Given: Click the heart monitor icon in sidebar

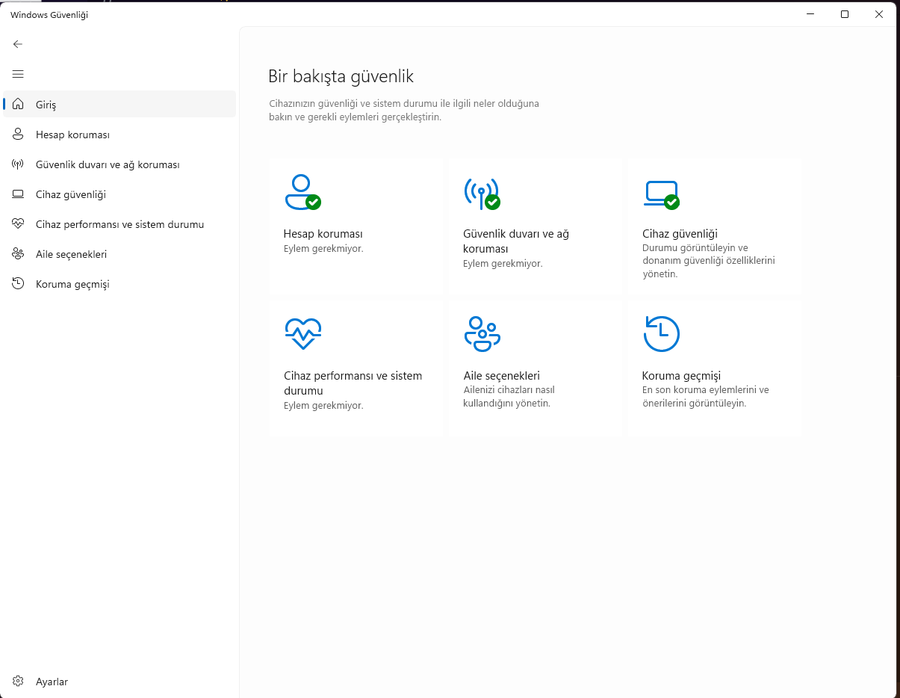Looking at the screenshot, I should click(18, 224).
